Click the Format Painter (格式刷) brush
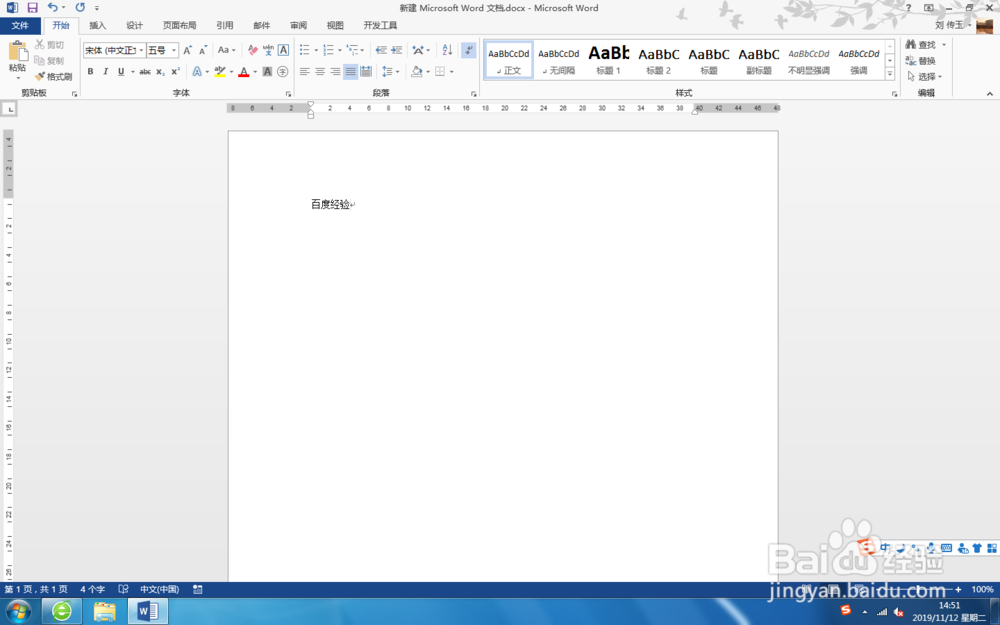Viewport: 1000px width, 625px height. coord(54,77)
